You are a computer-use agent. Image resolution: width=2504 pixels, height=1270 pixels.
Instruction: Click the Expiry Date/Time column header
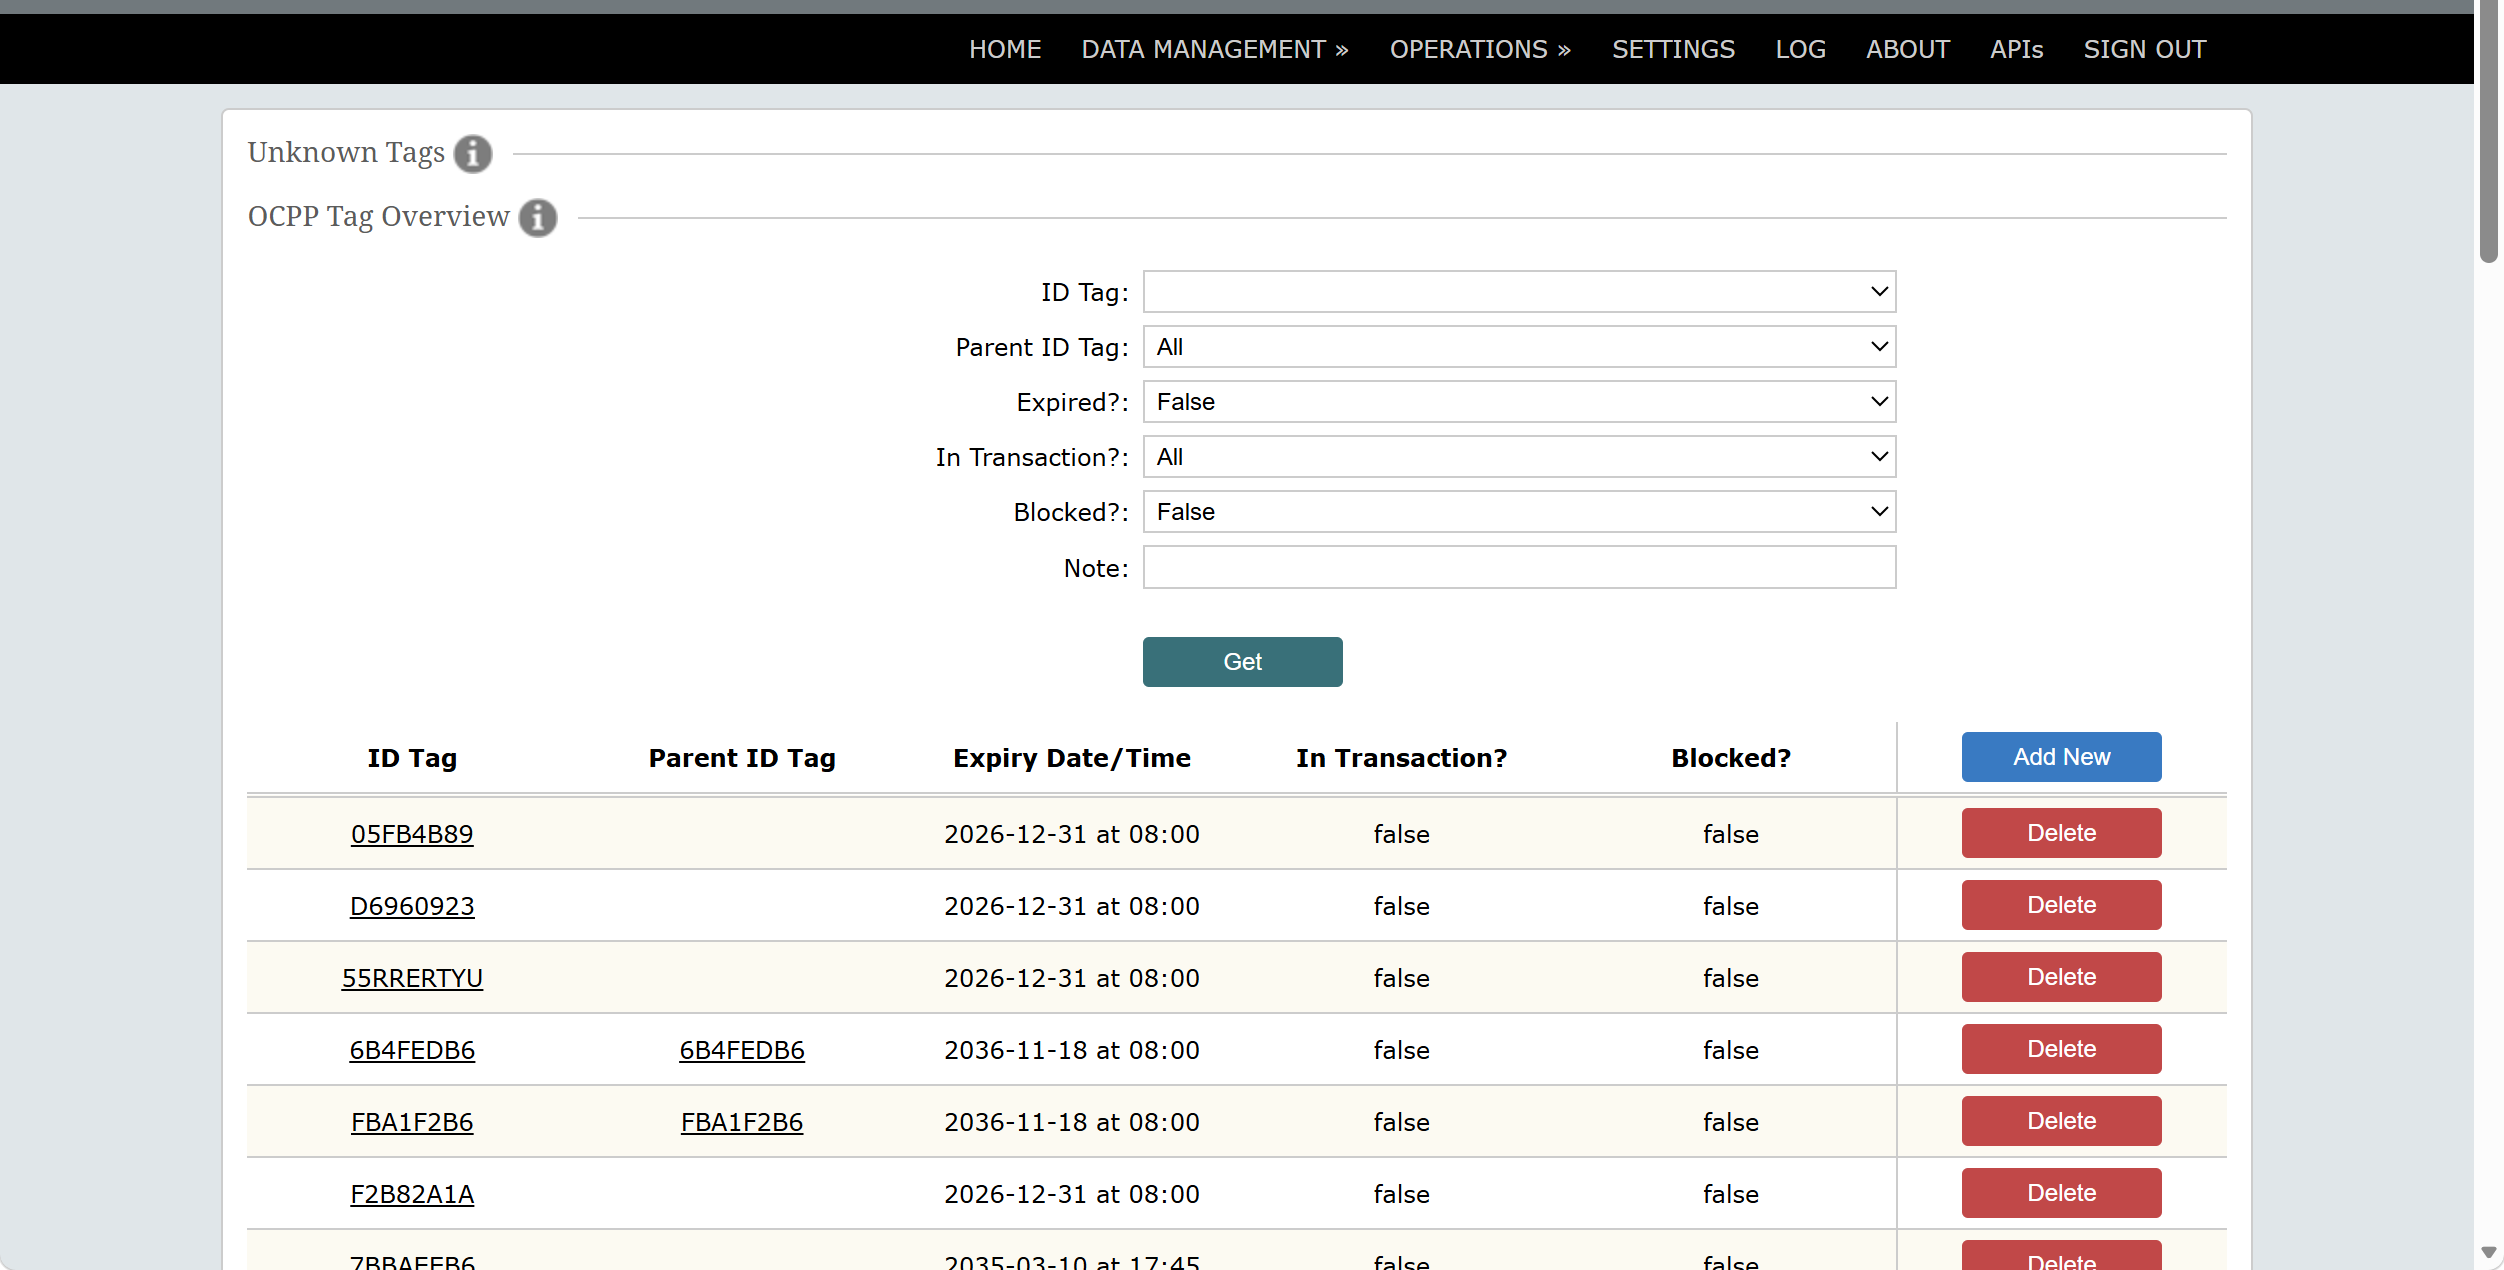pyautogui.click(x=1072, y=758)
